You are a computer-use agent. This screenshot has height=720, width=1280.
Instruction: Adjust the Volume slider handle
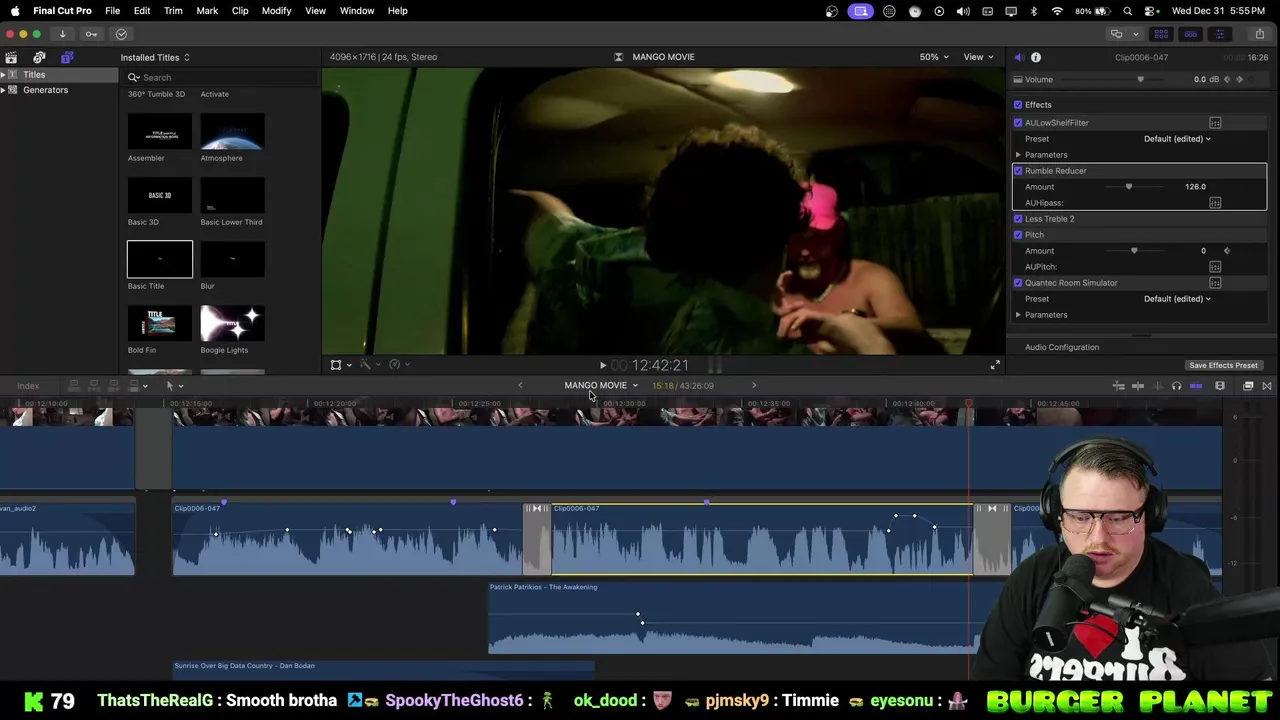(x=1140, y=80)
